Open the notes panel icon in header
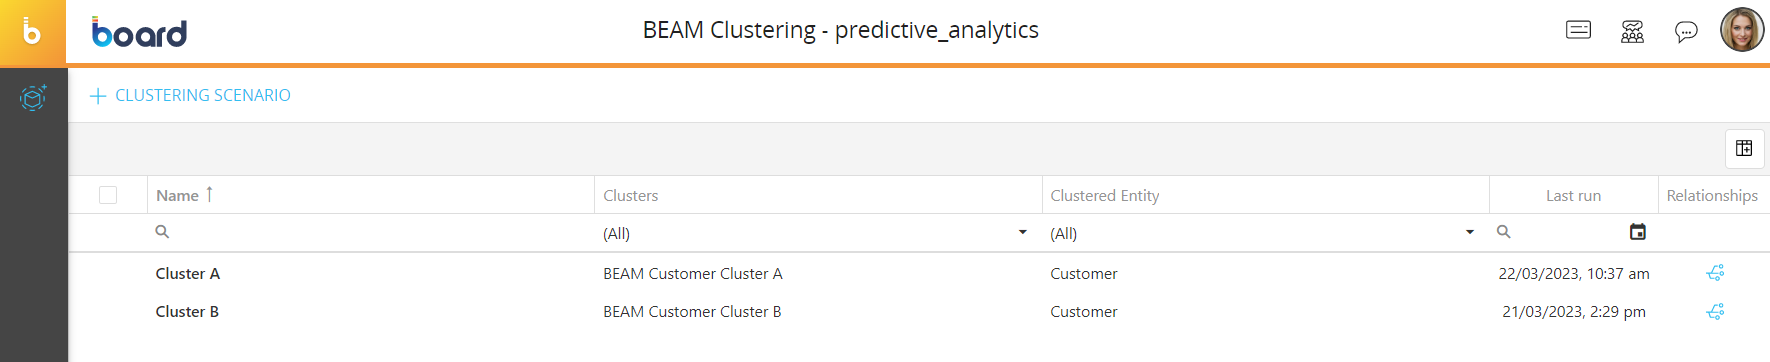 click(x=1578, y=30)
